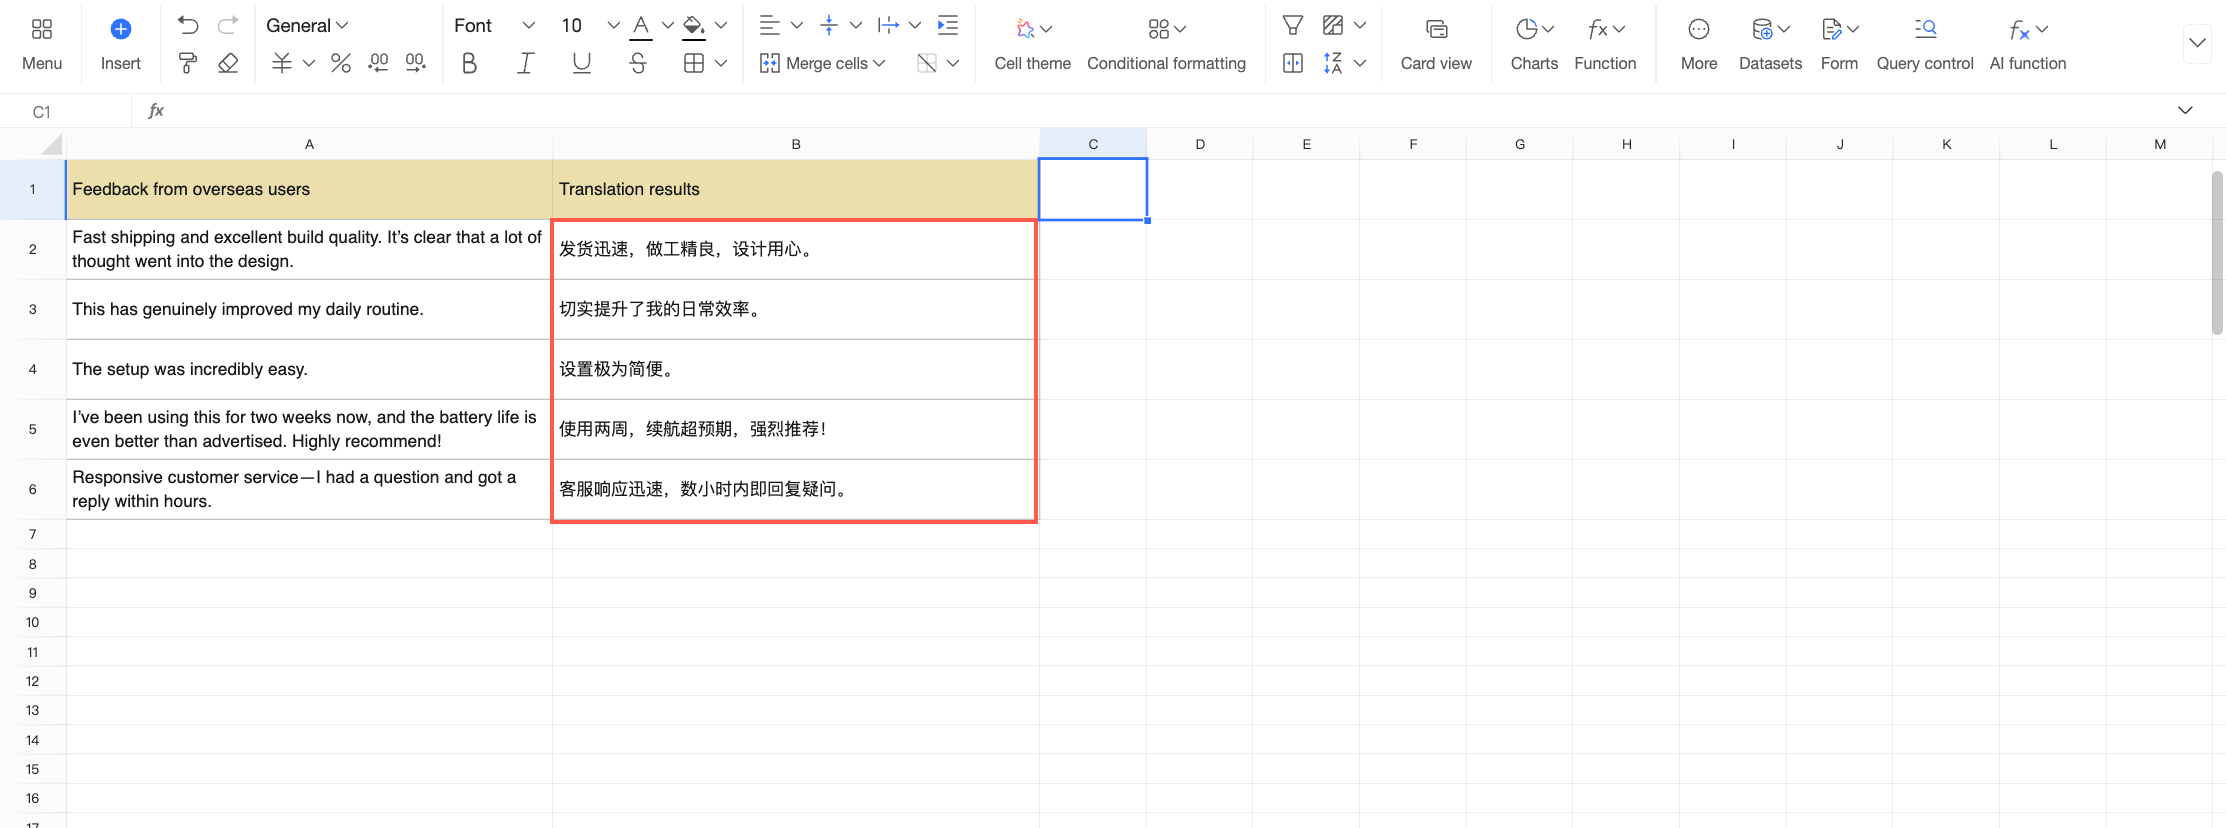The width and height of the screenshot is (2226, 828).
Task: Toggle Italic formatting
Action: click(x=525, y=63)
